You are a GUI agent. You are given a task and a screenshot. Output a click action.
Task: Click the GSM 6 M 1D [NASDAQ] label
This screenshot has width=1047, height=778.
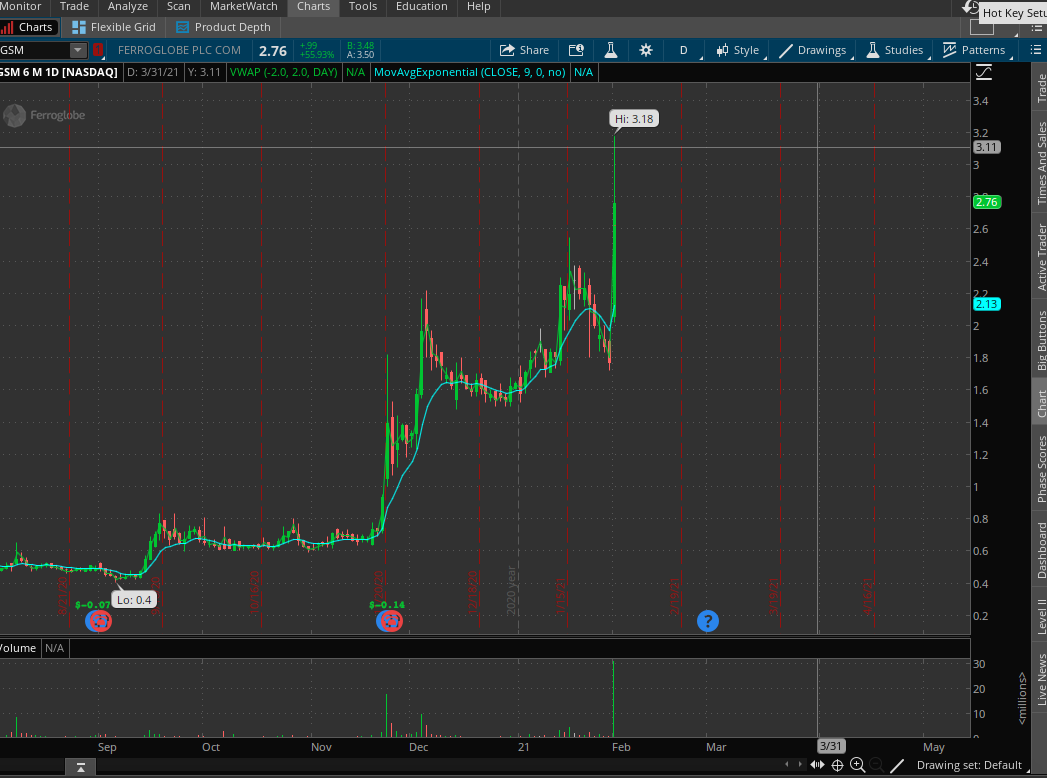[59, 72]
